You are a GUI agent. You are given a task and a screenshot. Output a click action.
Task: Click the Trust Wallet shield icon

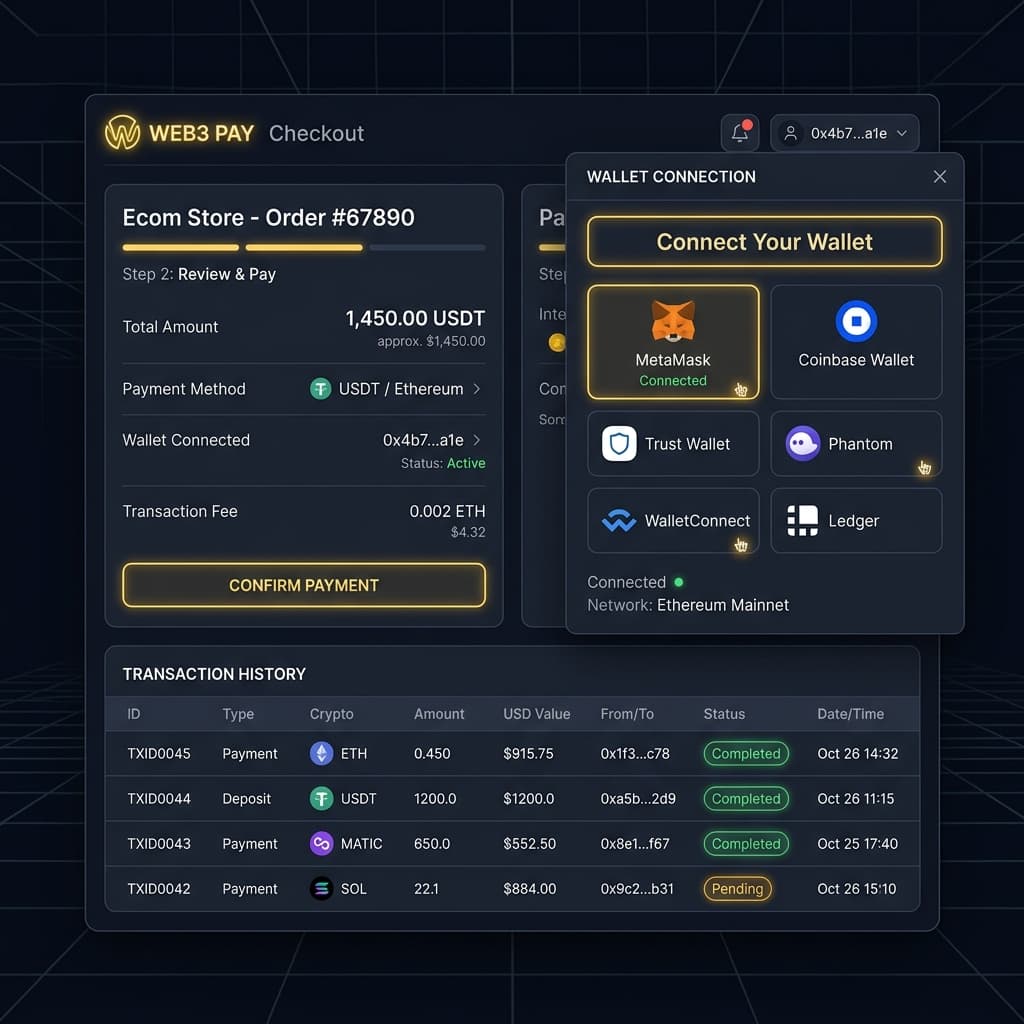pos(619,443)
